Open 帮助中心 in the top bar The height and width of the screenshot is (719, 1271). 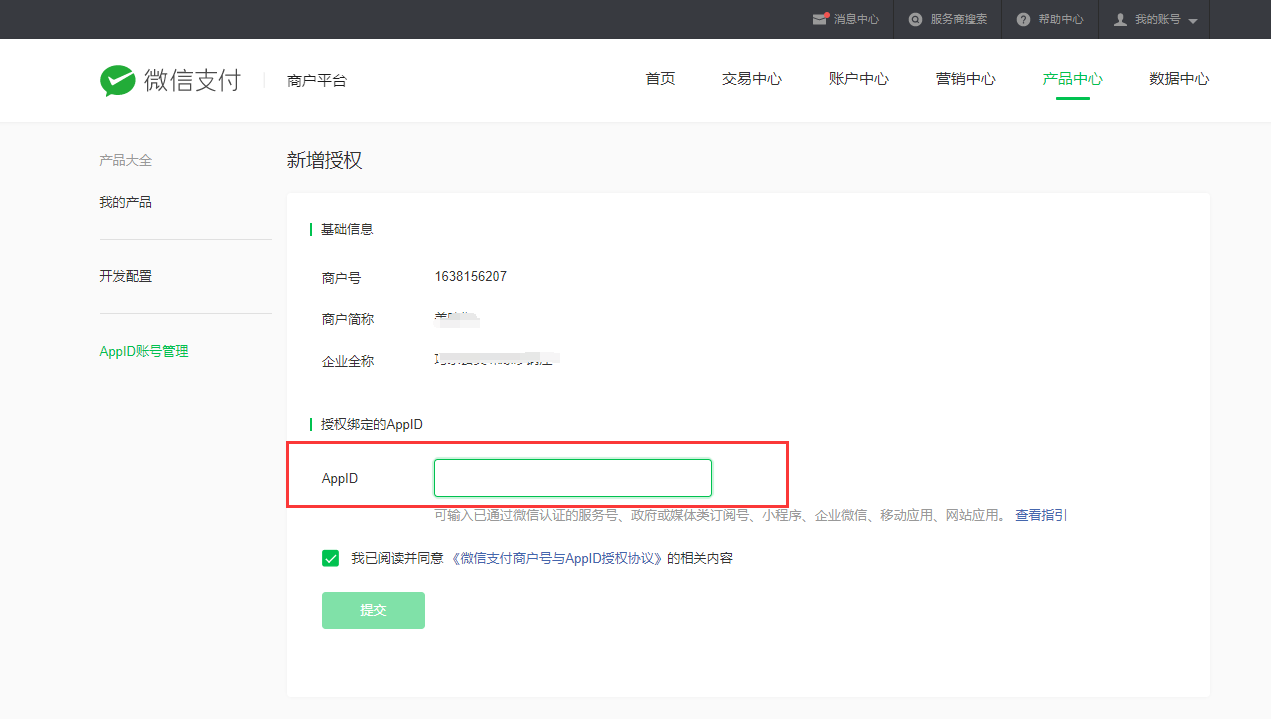[x=1061, y=19]
